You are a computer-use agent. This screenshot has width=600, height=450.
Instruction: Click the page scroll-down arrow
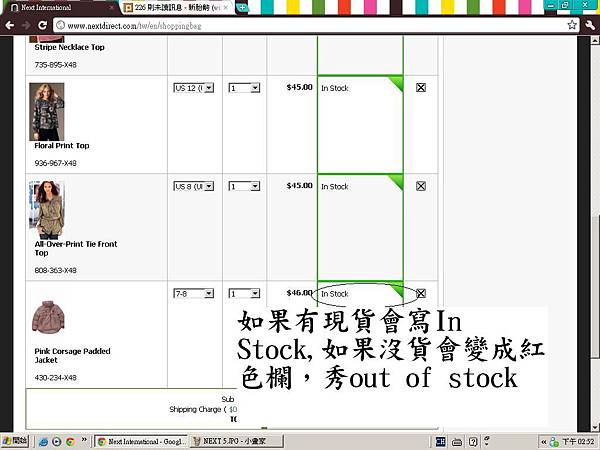pos(595,427)
